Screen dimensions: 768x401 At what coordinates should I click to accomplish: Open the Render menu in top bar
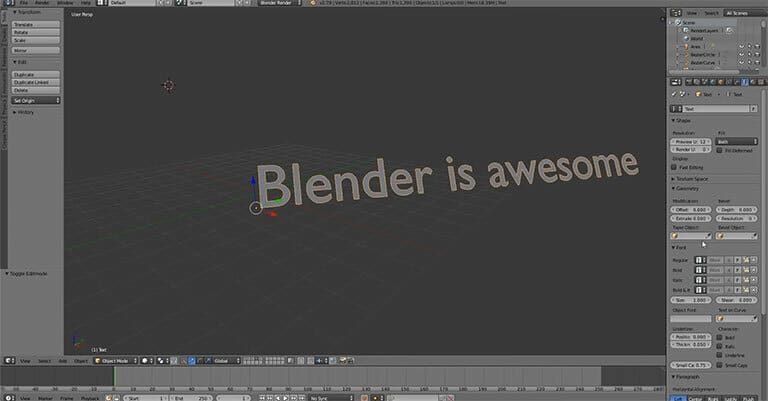43,2
